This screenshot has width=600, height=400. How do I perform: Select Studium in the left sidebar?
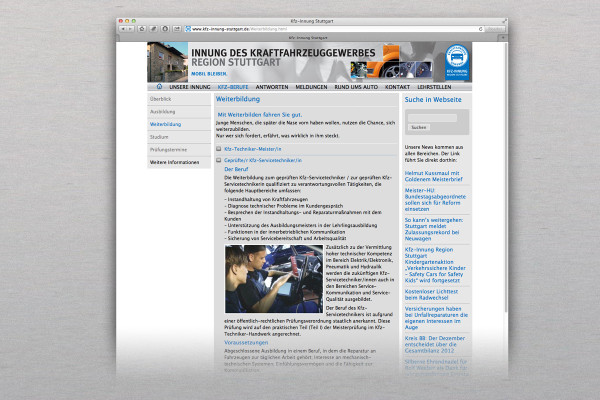(x=179, y=137)
